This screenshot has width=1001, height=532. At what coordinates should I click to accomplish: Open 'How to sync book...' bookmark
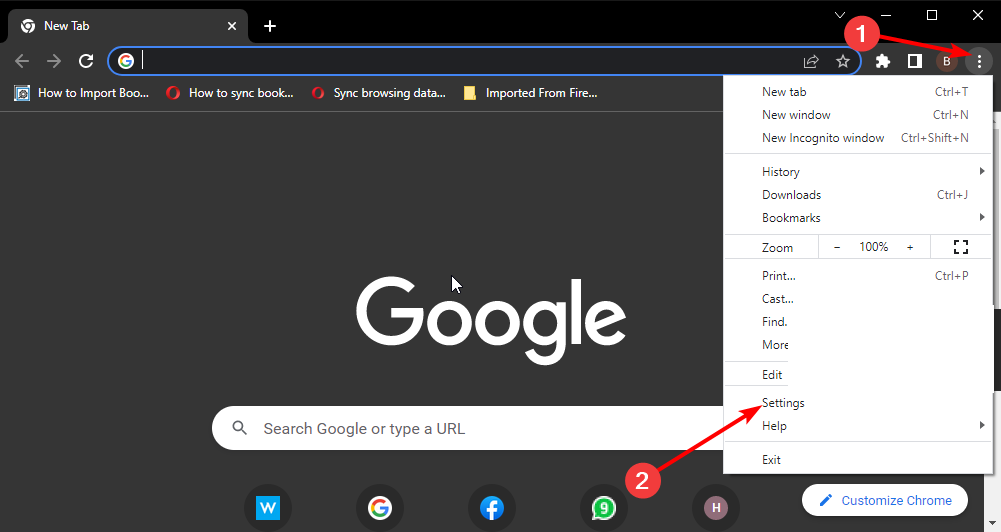(230, 93)
